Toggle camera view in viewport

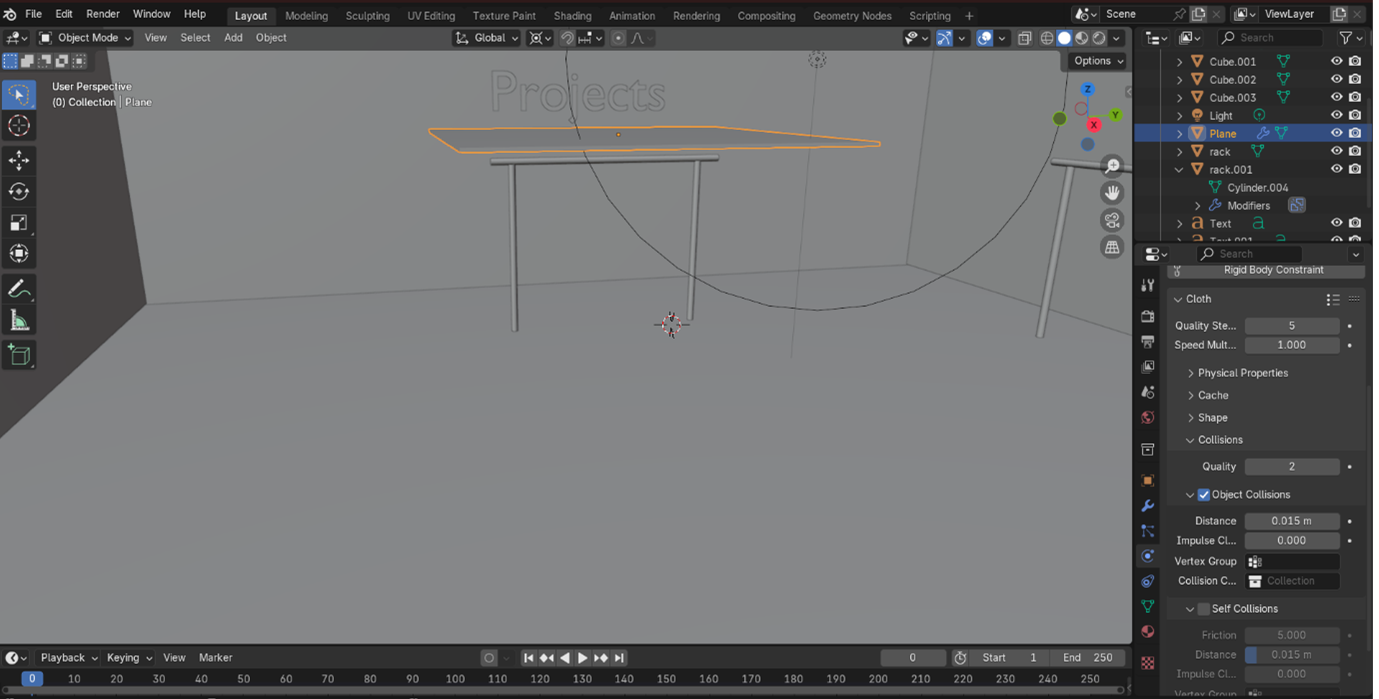point(1112,220)
